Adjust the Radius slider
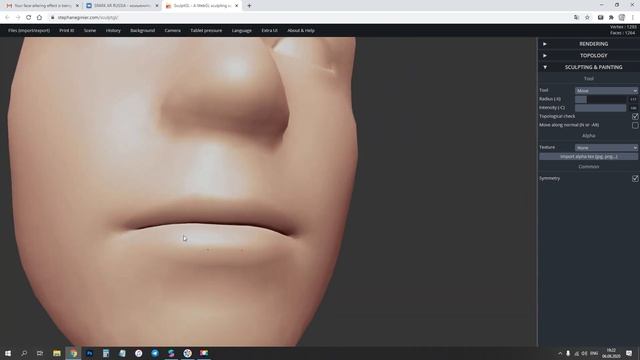The height and width of the screenshot is (360, 640). [600, 99]
